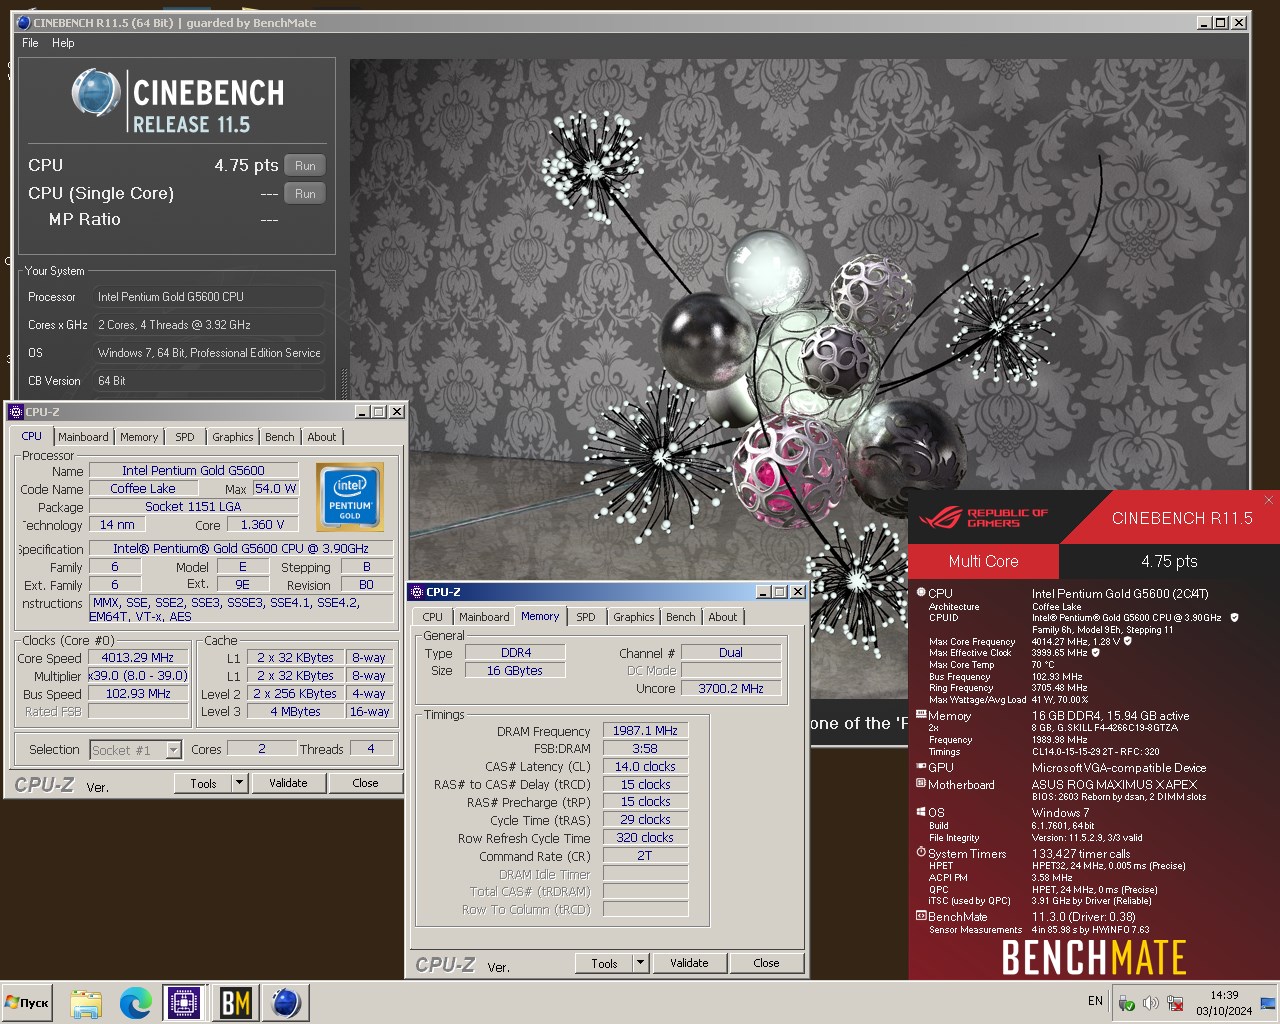Run the CPU (Single Core) benchmark
Viewport: 1280px width, 1024px height.
(305, 194)
